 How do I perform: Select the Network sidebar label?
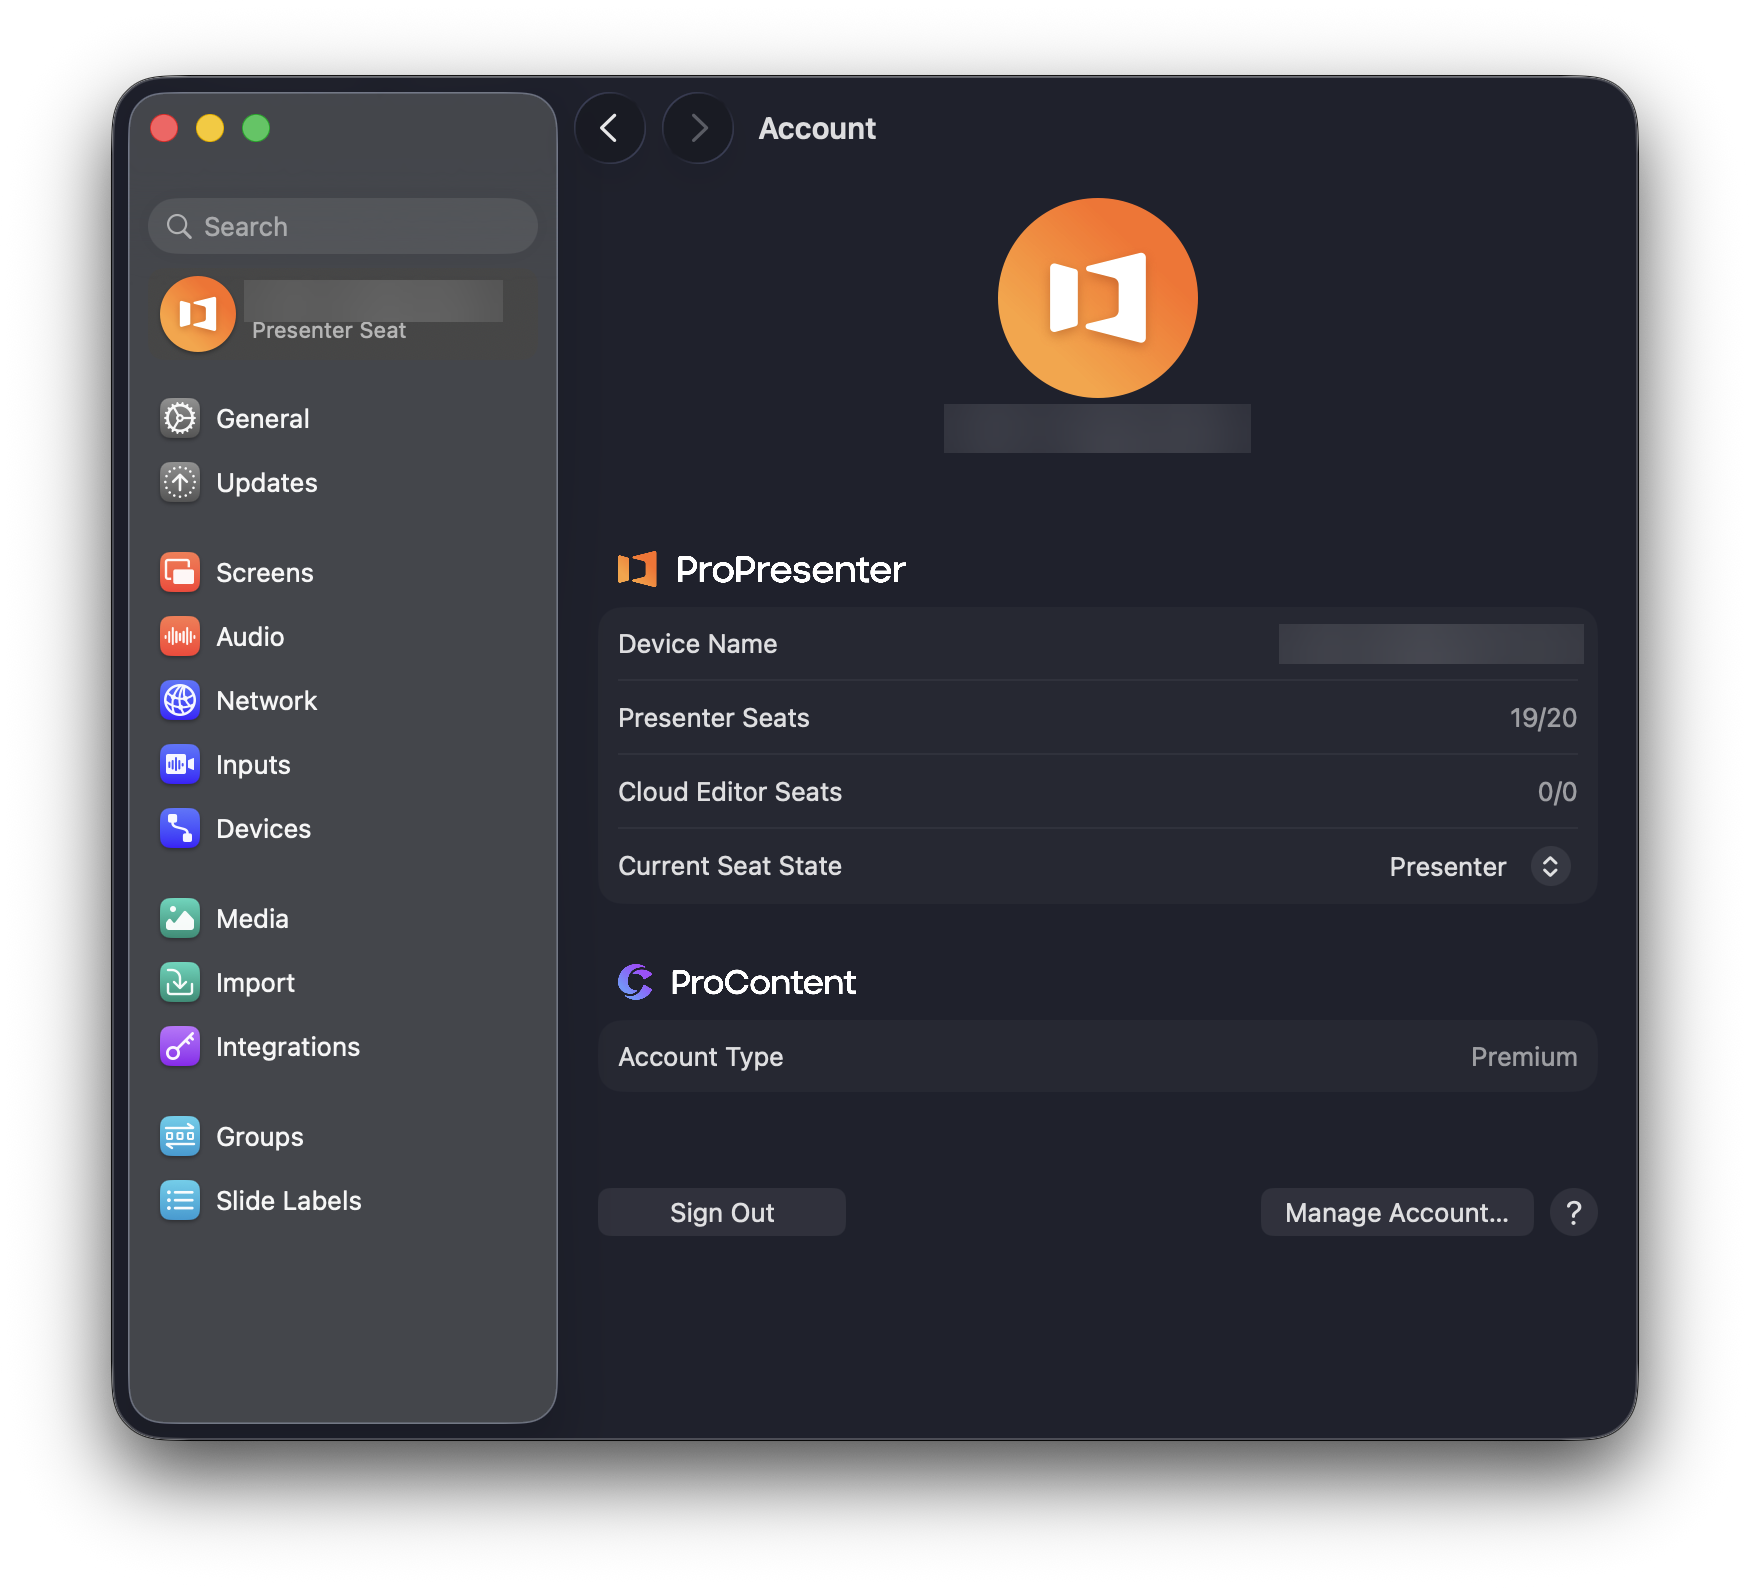click(x=266, y=701)
